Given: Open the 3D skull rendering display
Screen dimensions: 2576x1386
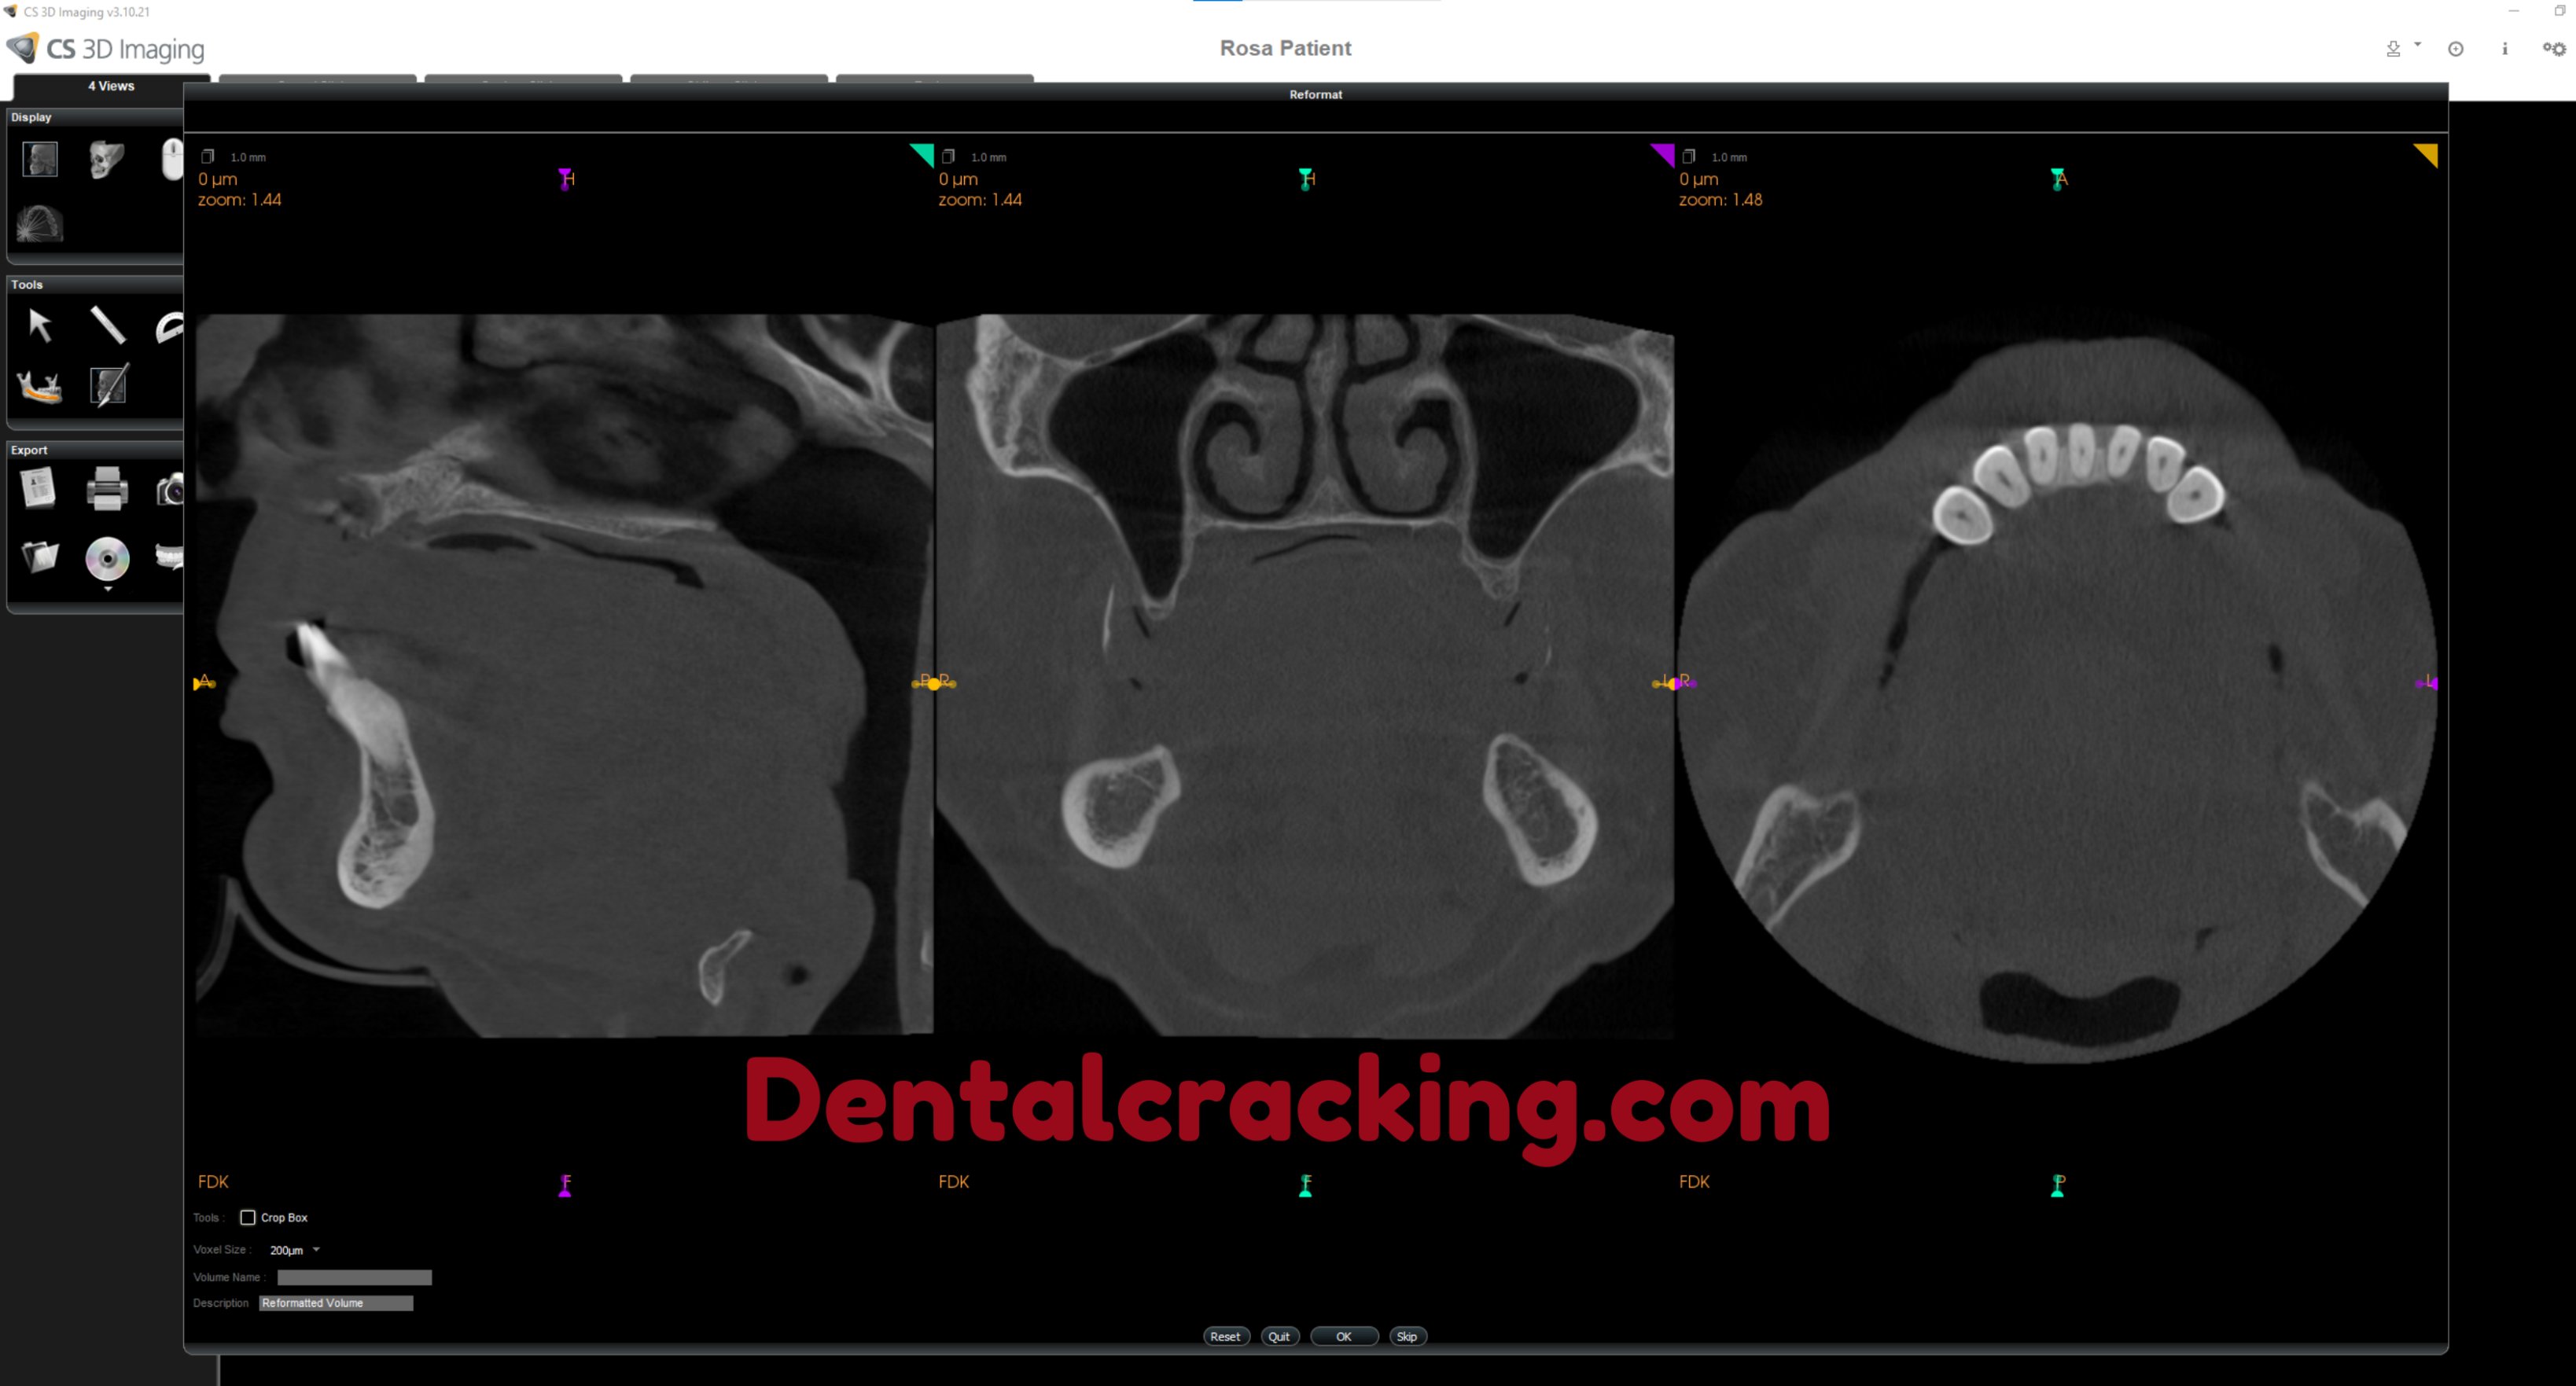Looking at the screenshot, I should coord(106,159).
